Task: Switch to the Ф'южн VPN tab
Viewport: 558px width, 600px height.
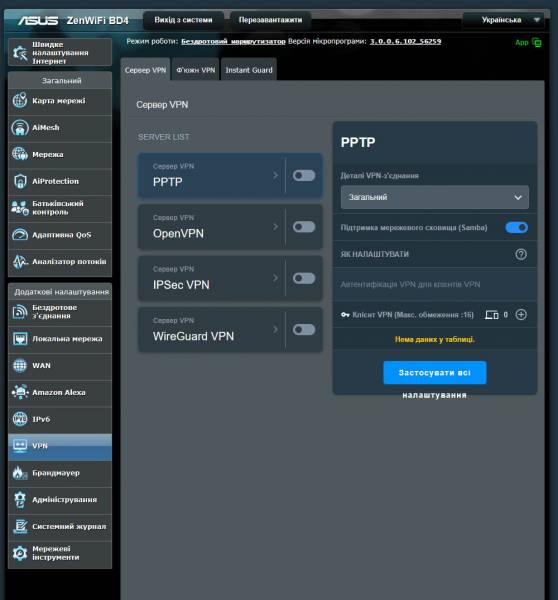Action: tap(196, 70)
